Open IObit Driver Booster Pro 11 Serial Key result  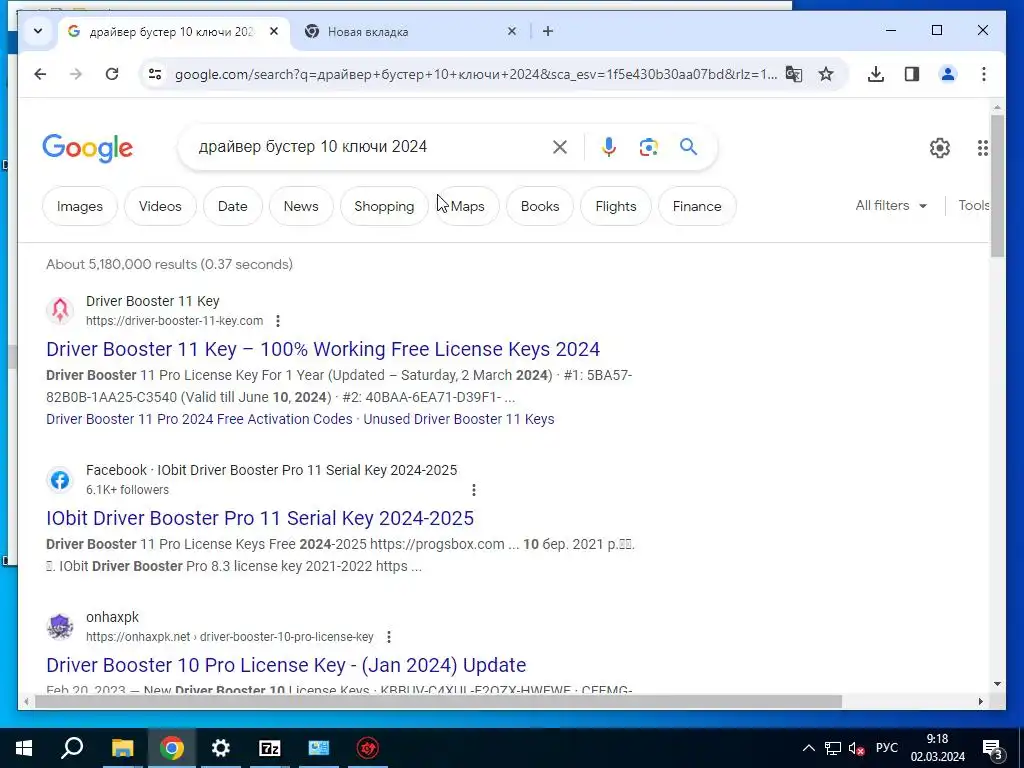pyautogui.click(x=260, y=518)
